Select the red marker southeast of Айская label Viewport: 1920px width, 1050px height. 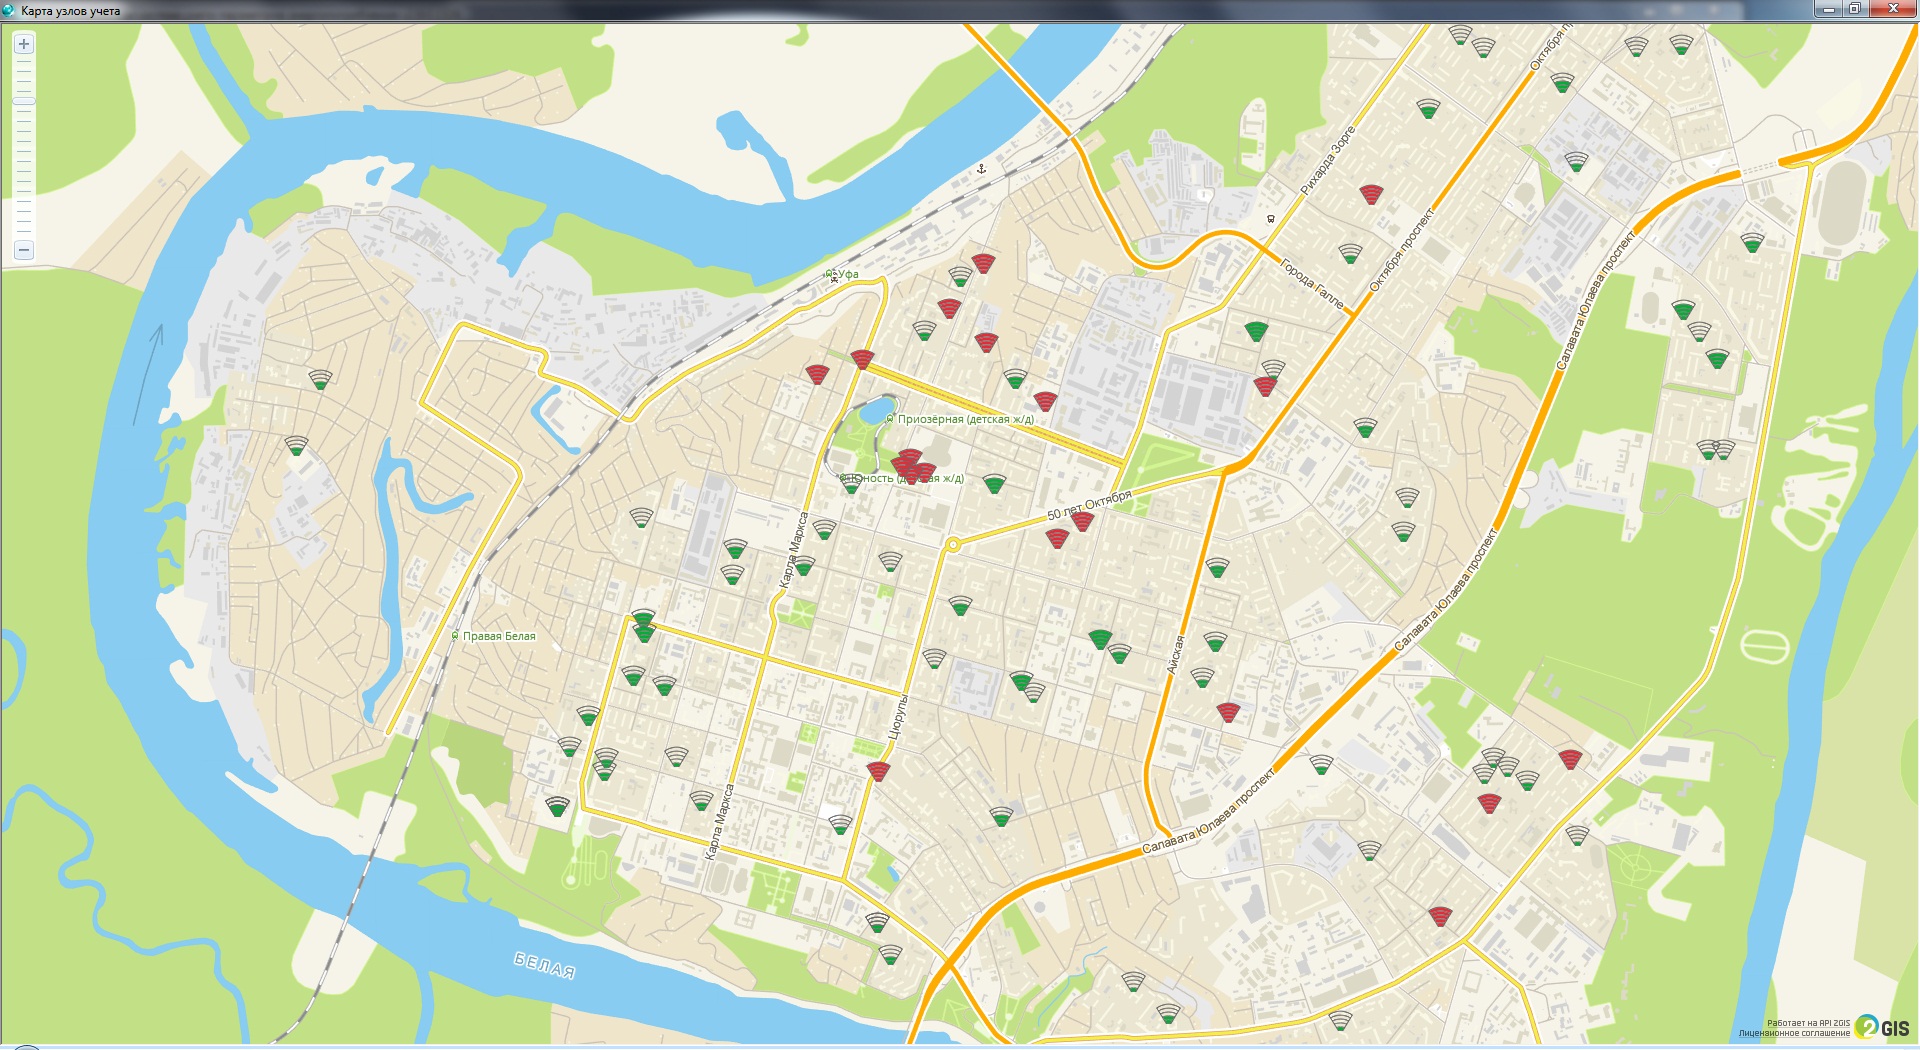point(1228,713)
